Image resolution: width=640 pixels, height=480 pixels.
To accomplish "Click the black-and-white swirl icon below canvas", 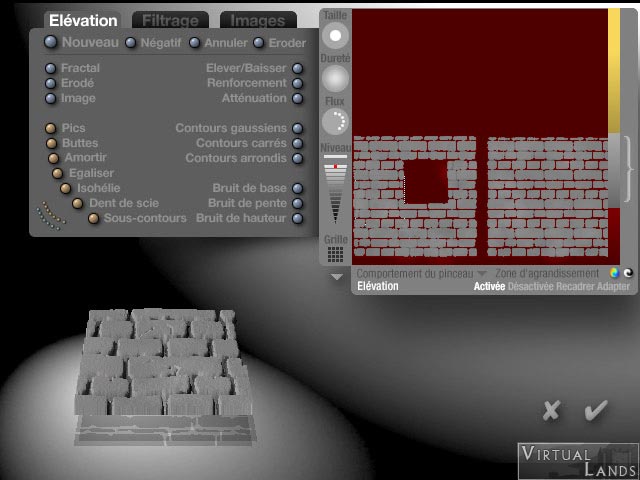I will (628, 273).
